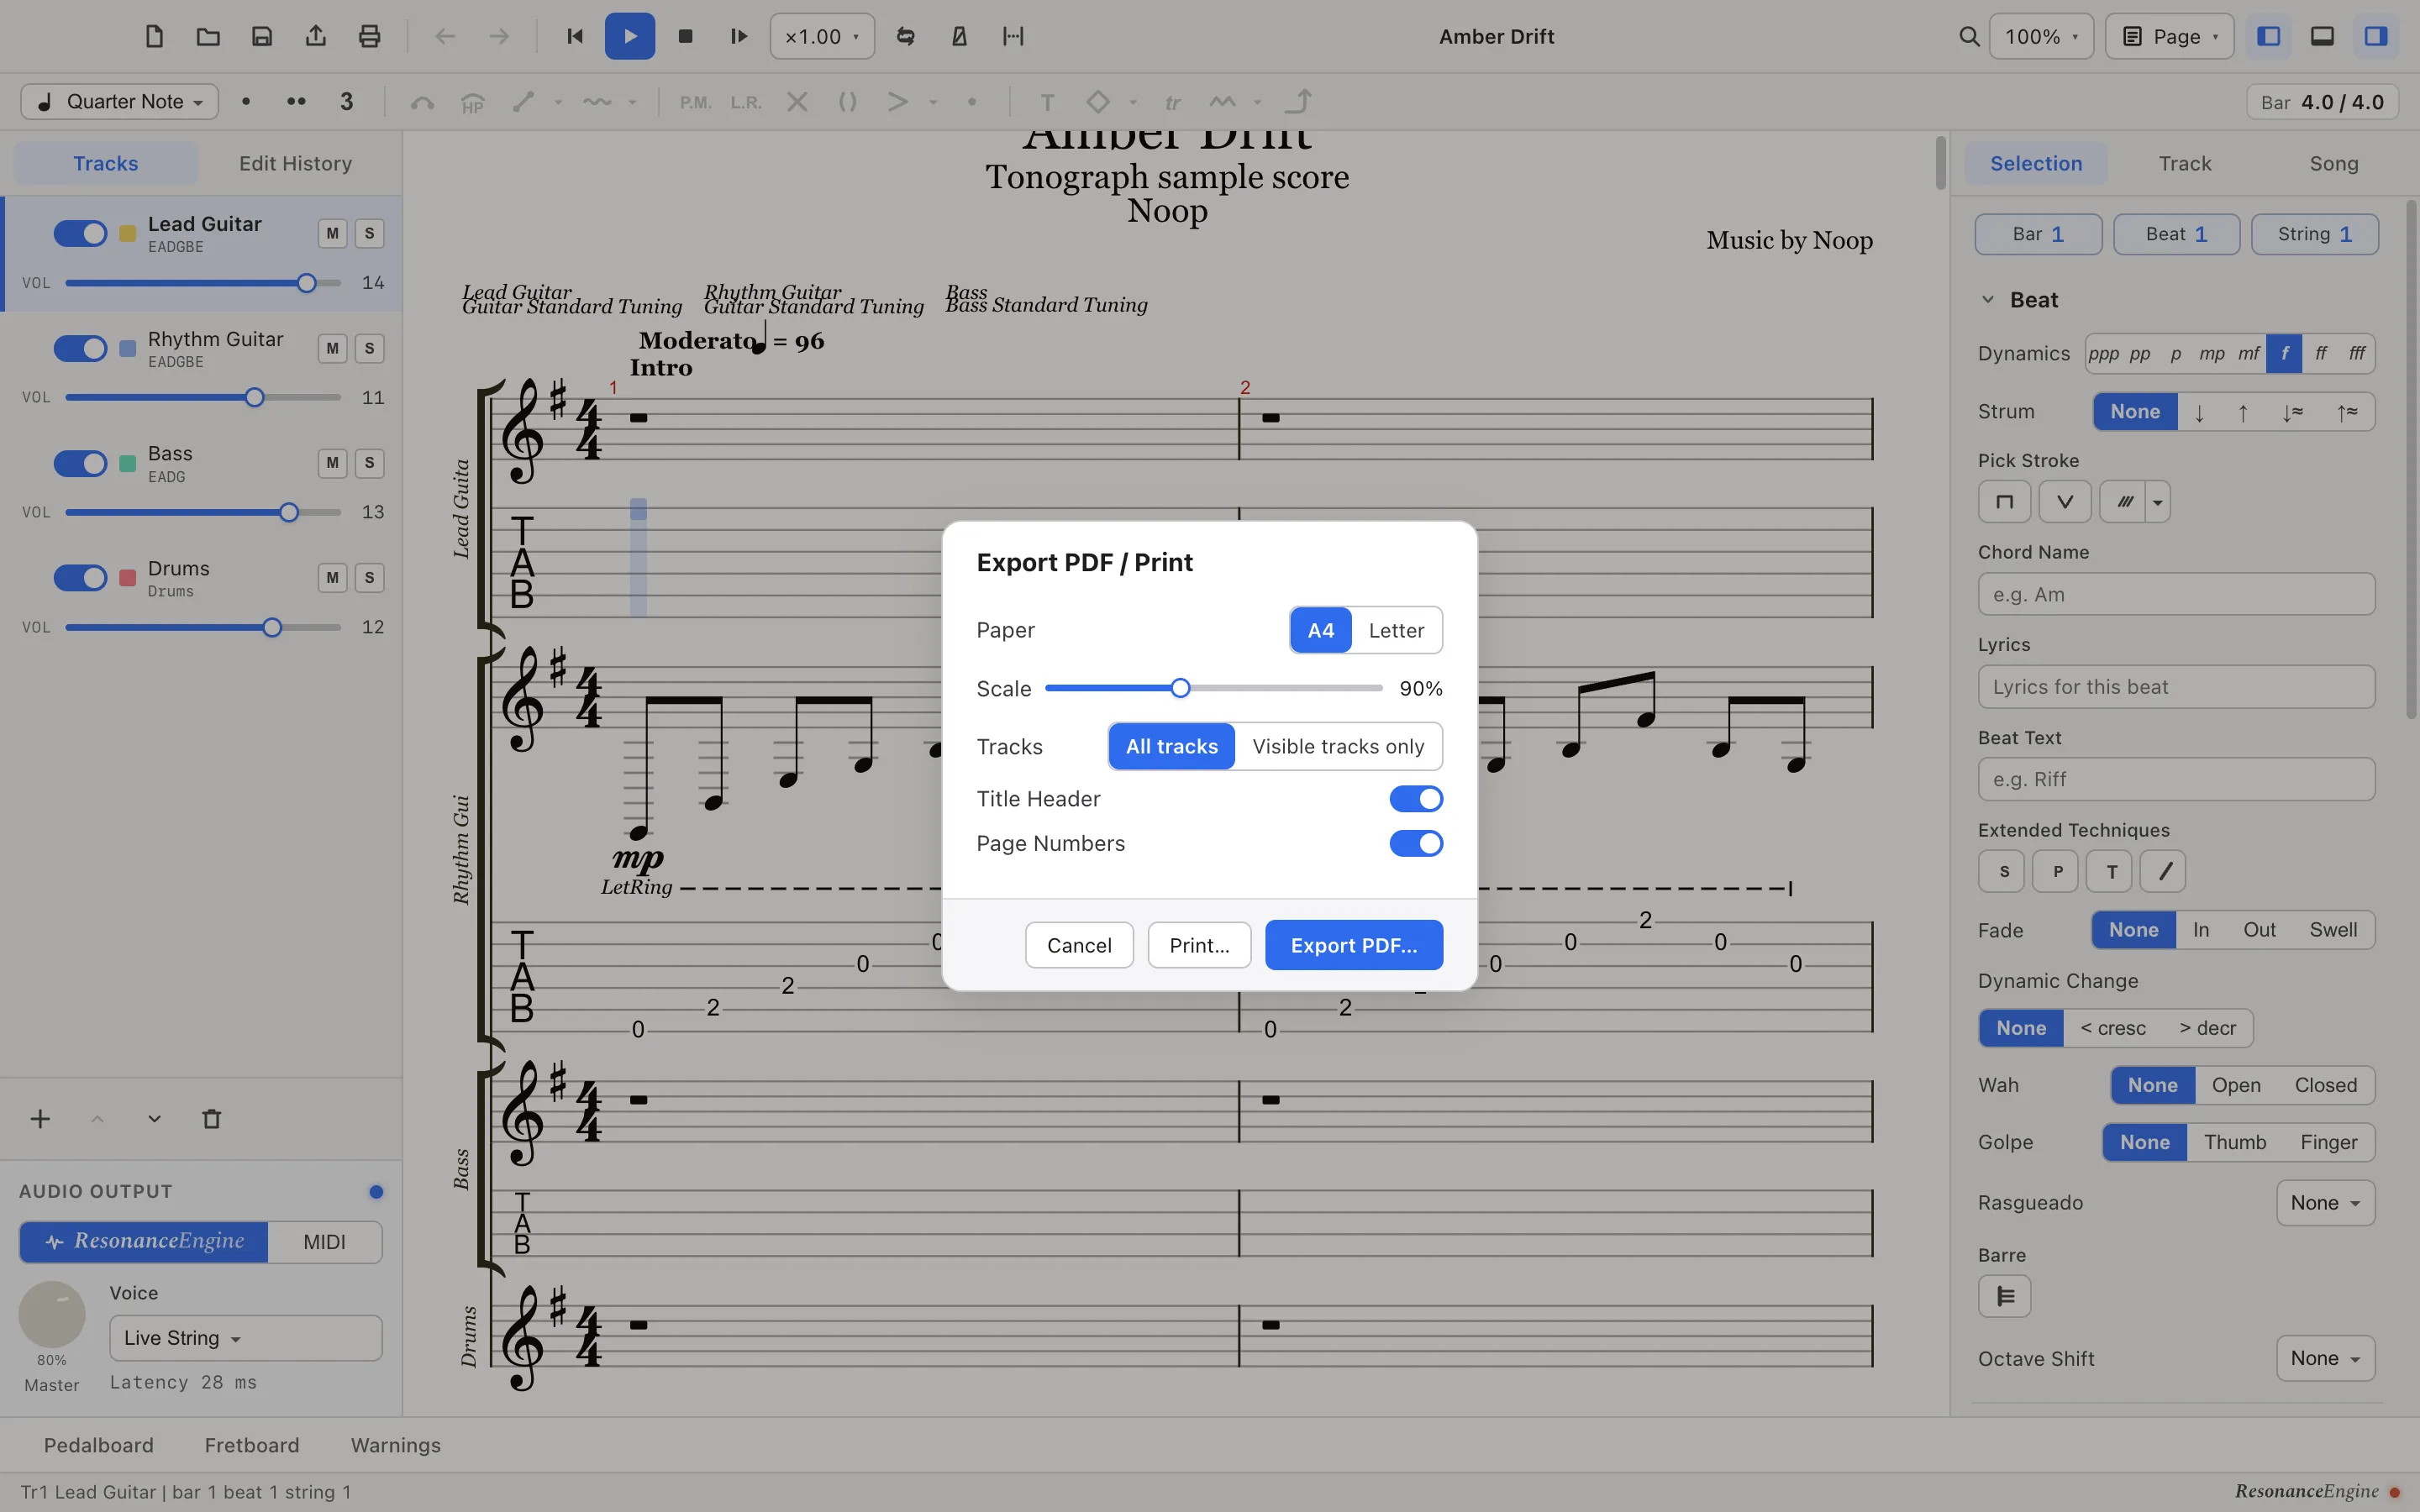Toggle ghost note parentheses icon
The height and width of the screenshot is (1512, 2420).
point(847,102)
